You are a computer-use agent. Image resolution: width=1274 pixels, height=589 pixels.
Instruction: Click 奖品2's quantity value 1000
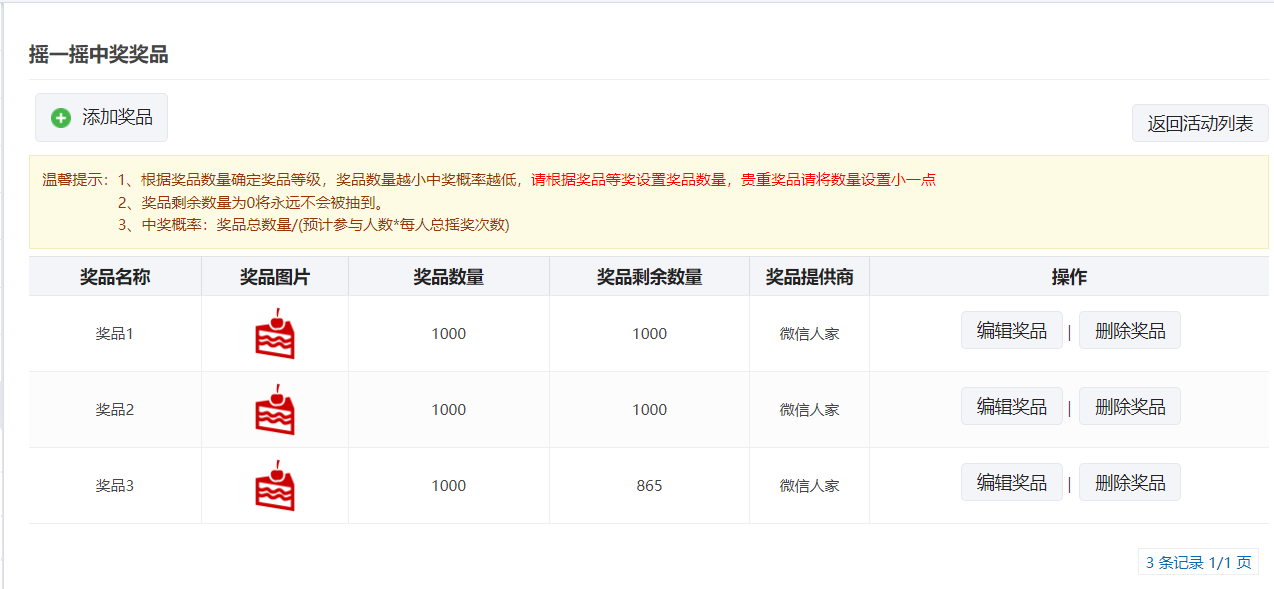(449, 410)
